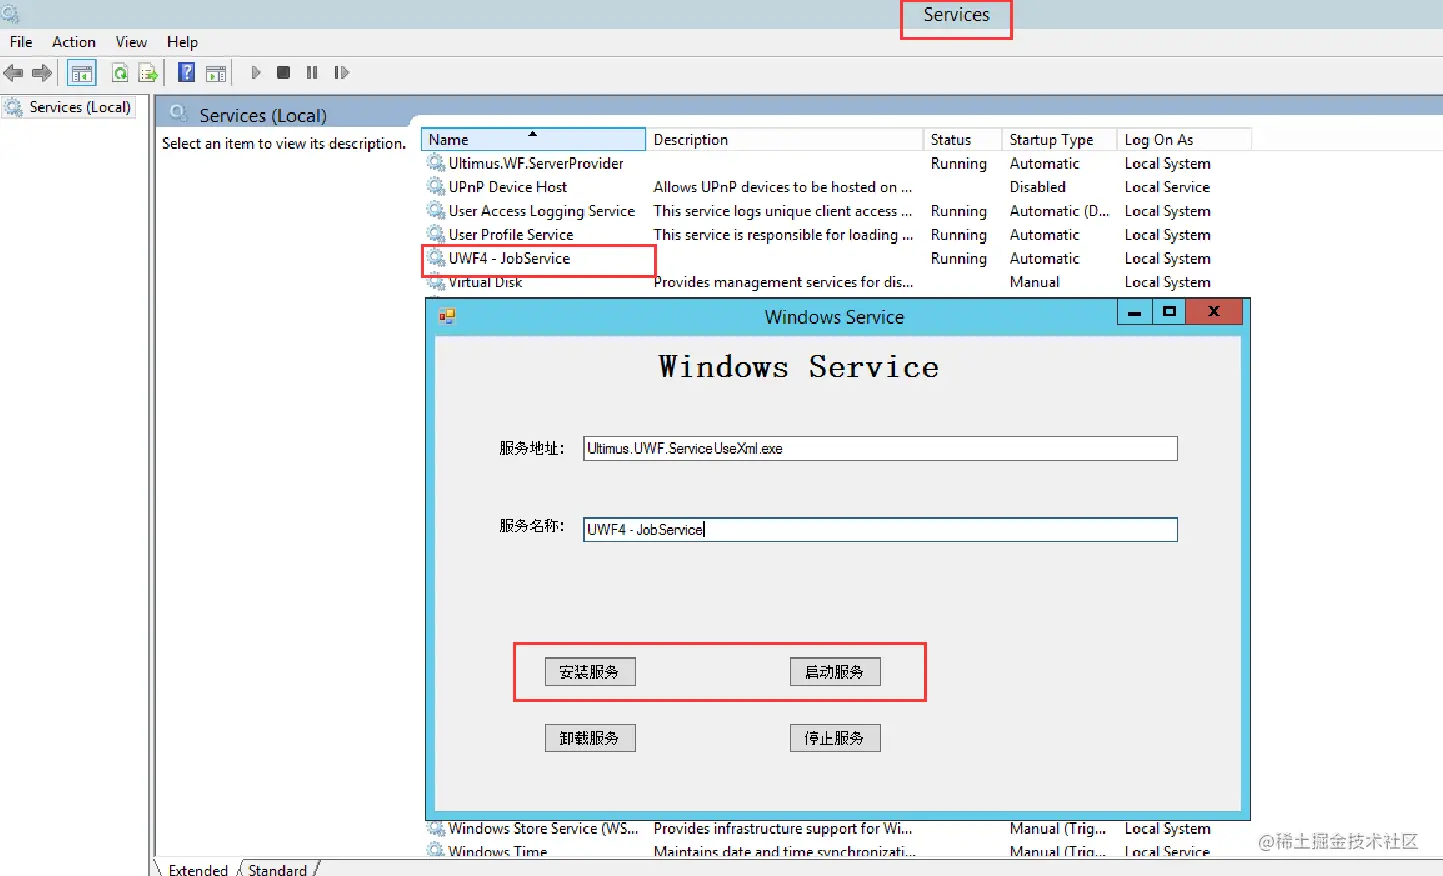Click the Stop Service square icon in toolbar

[284, 73]
